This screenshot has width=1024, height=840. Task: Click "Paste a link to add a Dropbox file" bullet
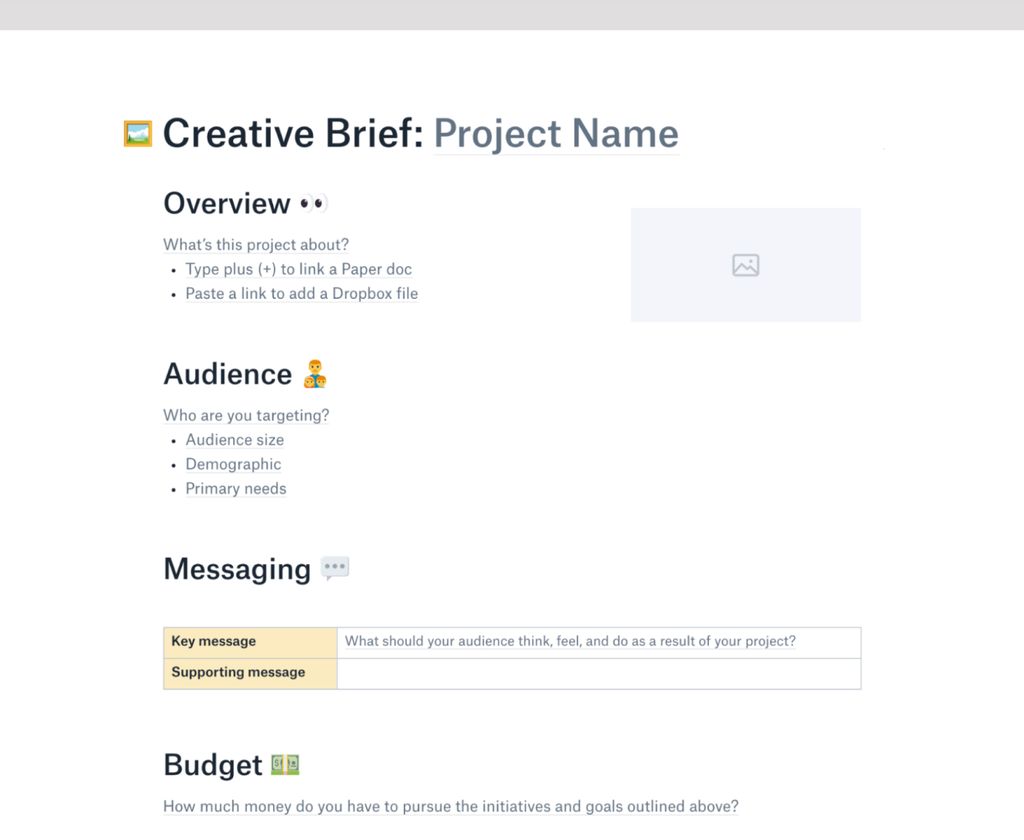(x=301, y=294)
